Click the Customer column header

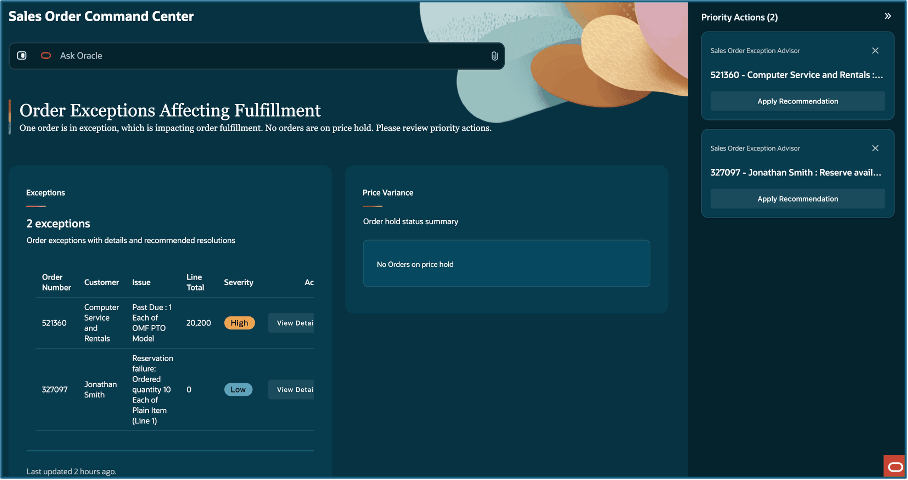(x=101, y=283)
